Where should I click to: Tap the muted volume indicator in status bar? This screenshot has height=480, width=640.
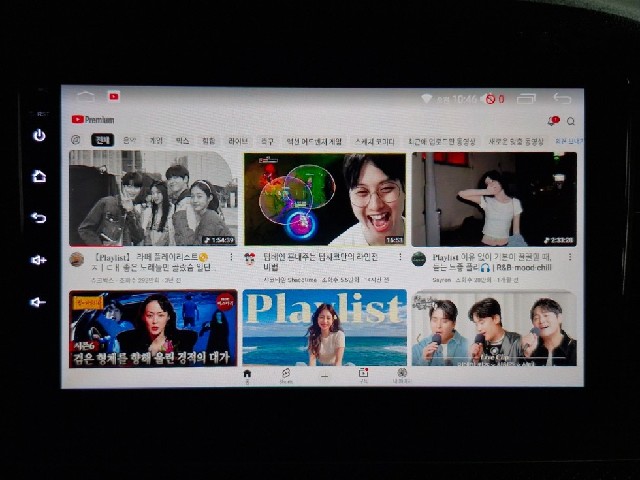pyautogui.click(x=494, y=99)
